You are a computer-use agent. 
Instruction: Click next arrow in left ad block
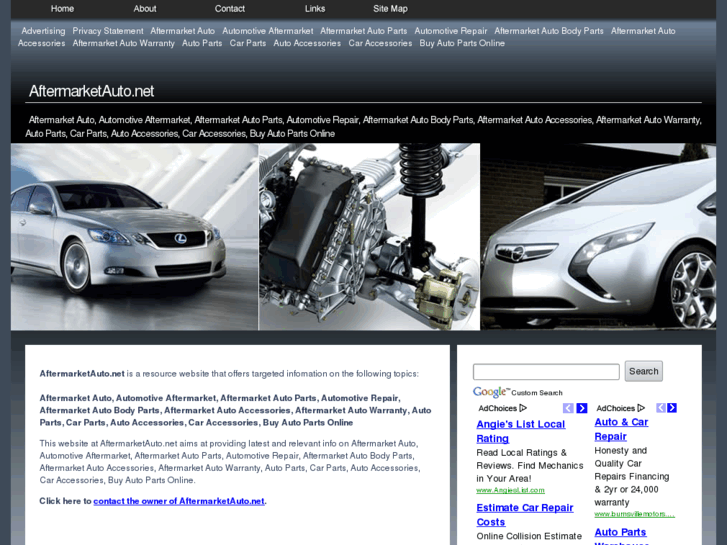[x=582, y=408]
